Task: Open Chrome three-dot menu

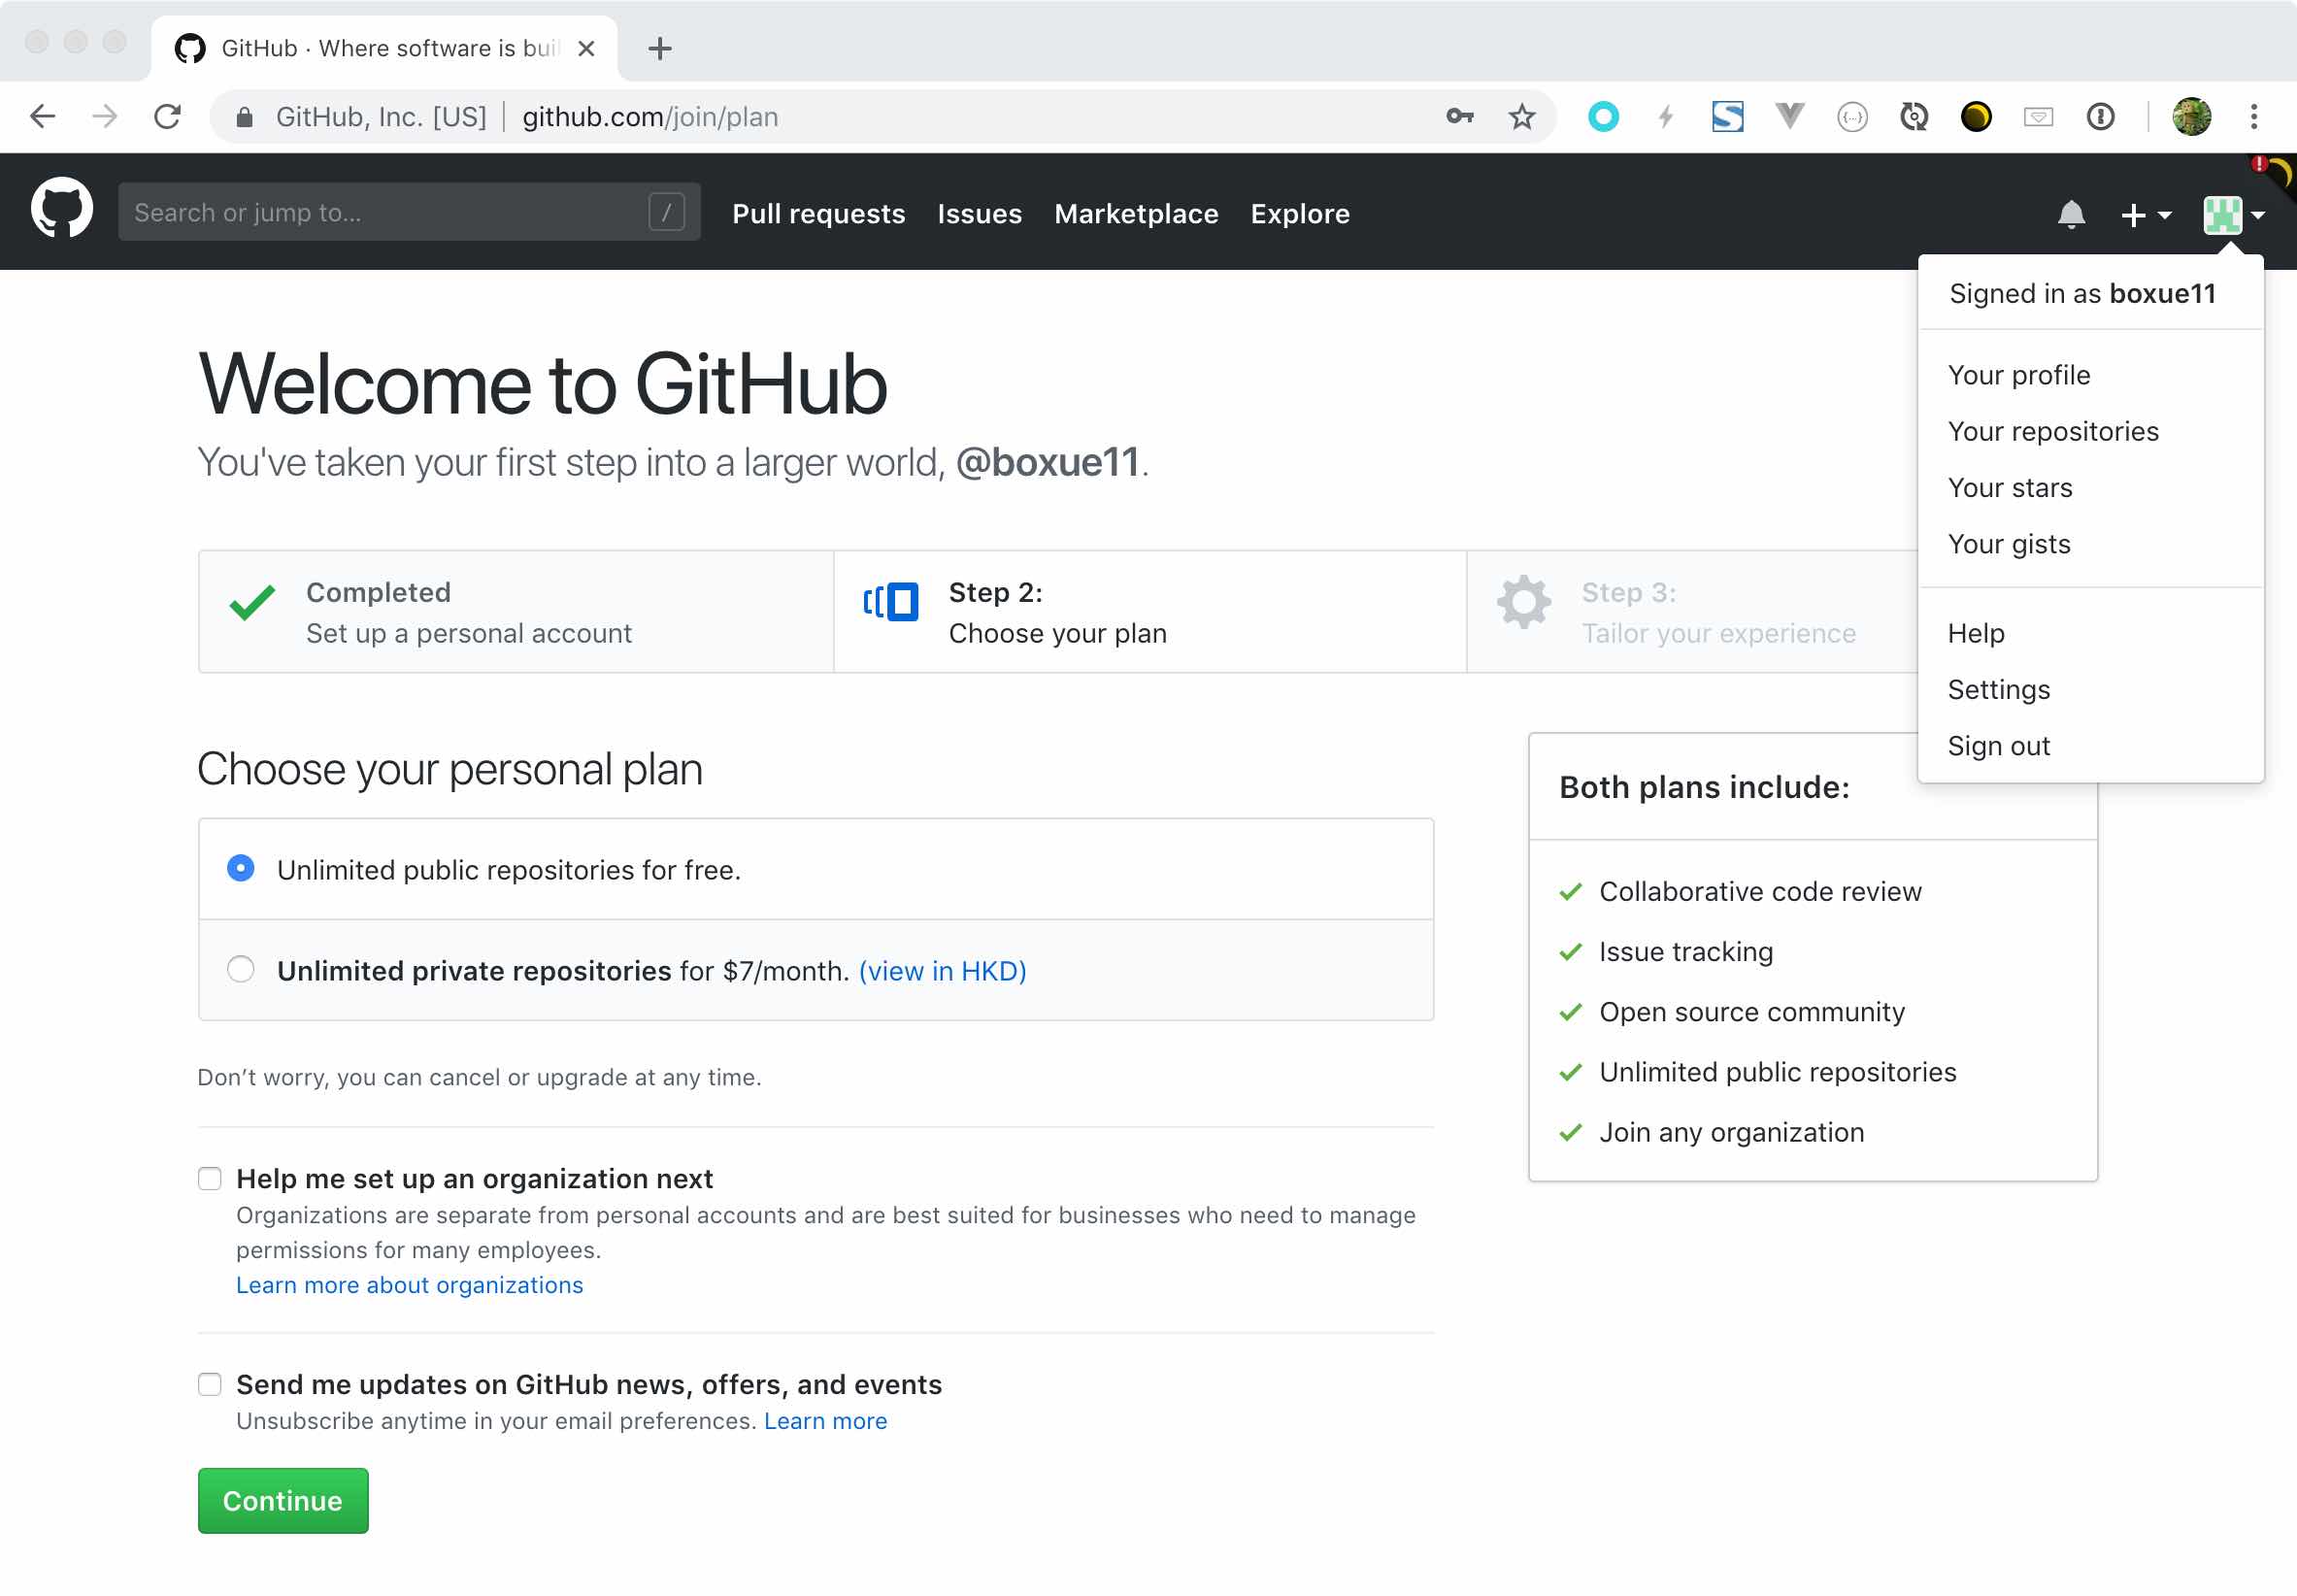Action: coord(2254,117)
